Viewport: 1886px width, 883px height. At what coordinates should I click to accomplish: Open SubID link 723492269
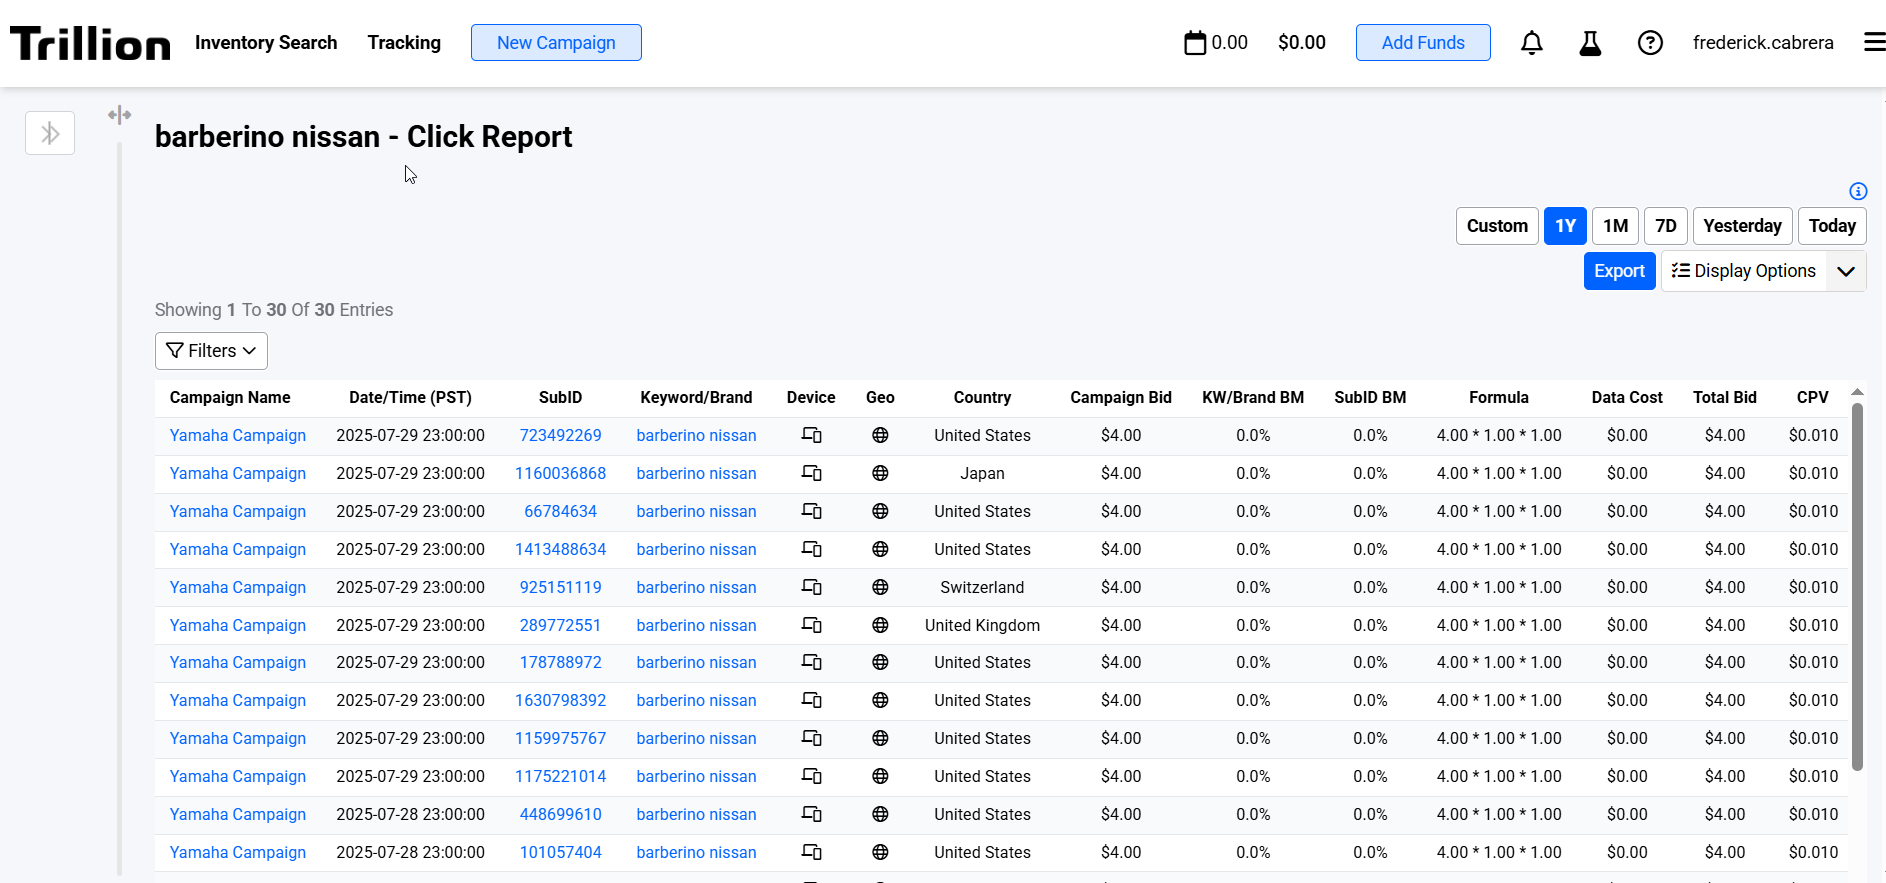click(560, 435)
